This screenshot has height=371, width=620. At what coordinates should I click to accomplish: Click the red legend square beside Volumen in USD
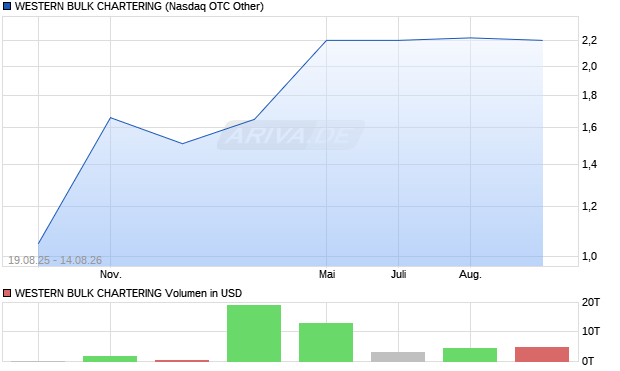click(7, 293)
